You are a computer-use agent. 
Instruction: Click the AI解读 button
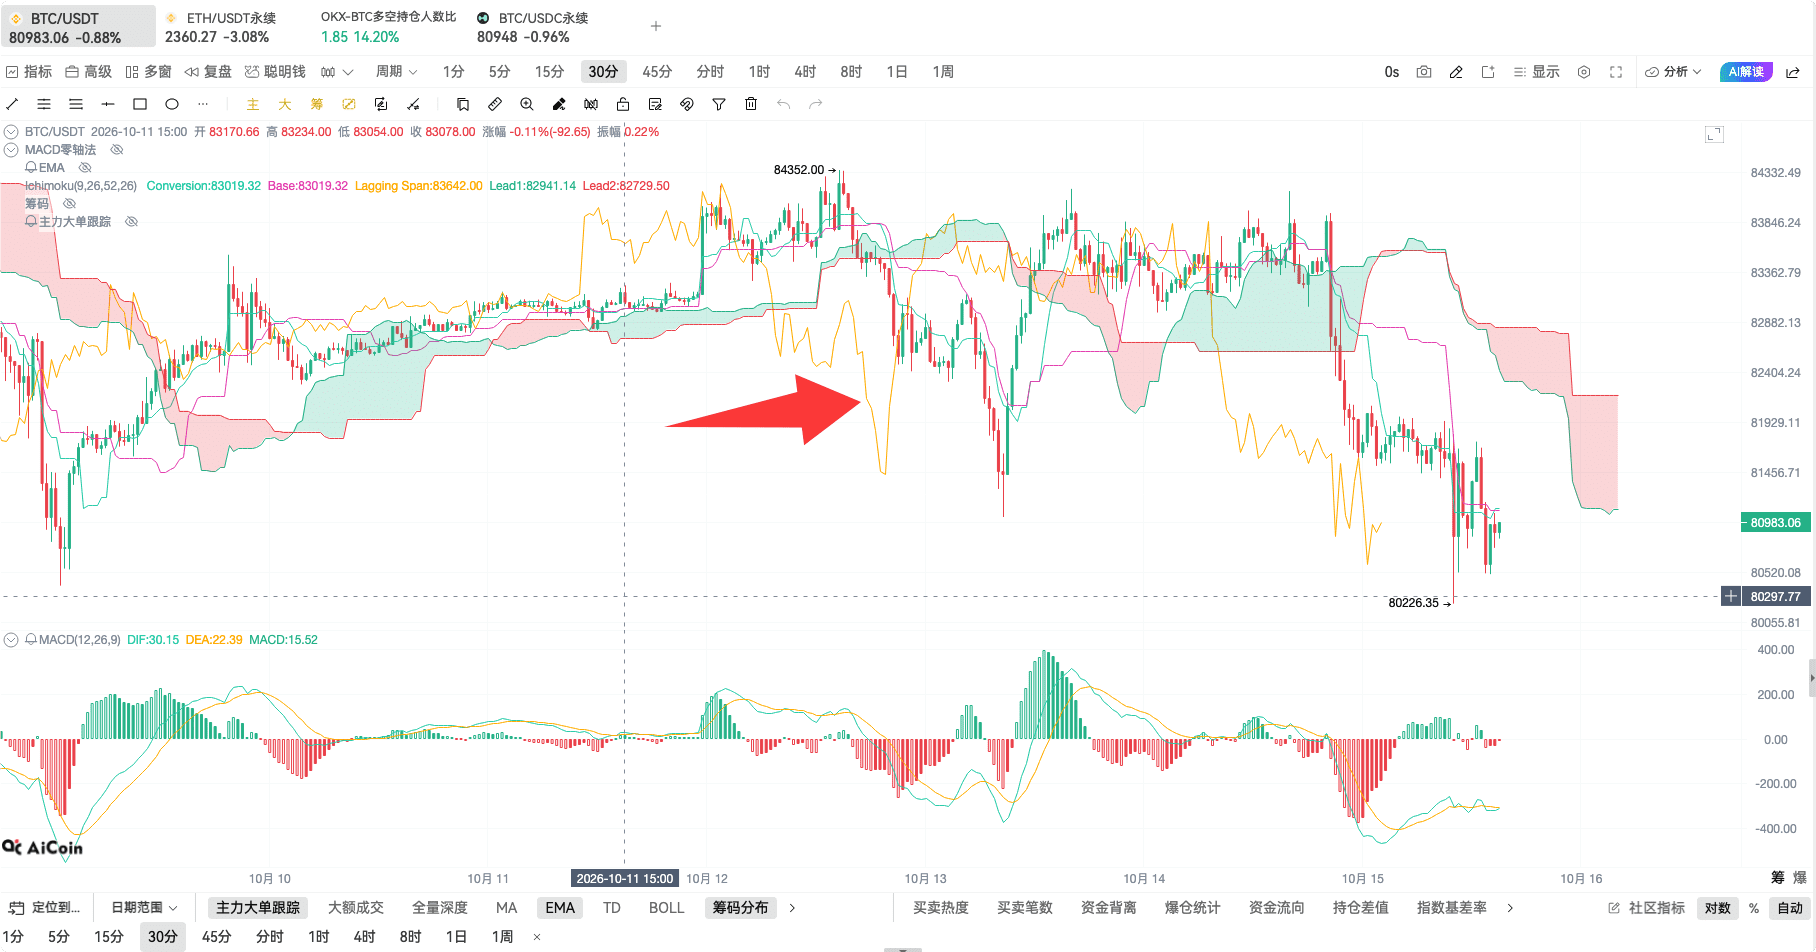(x=1746, y=72)
